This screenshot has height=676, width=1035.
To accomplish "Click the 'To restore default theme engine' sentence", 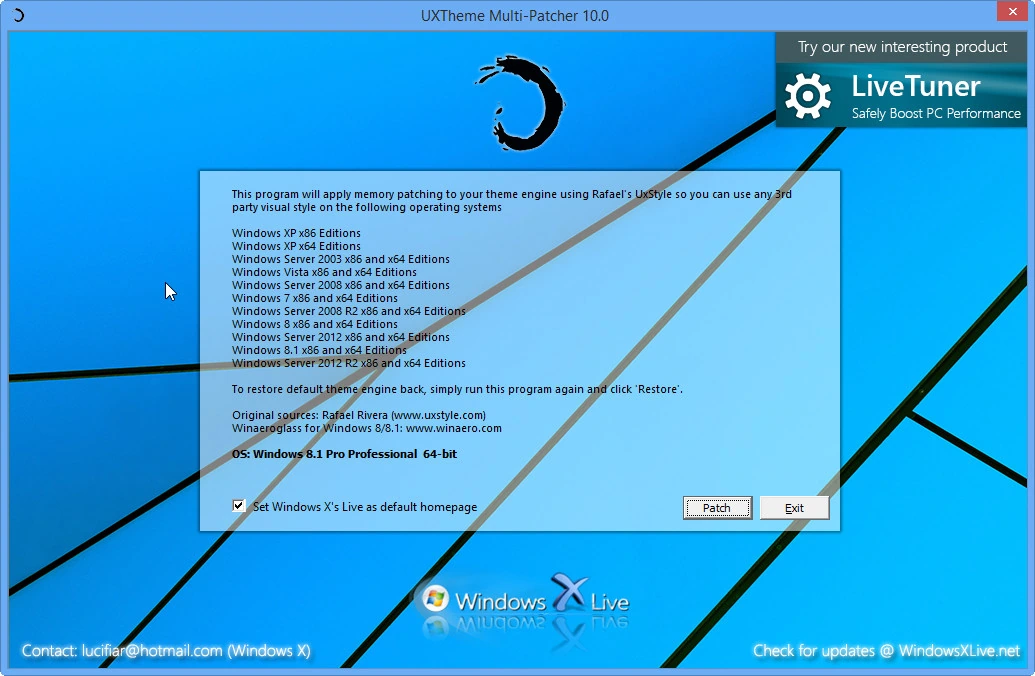I will click(457, 389).
